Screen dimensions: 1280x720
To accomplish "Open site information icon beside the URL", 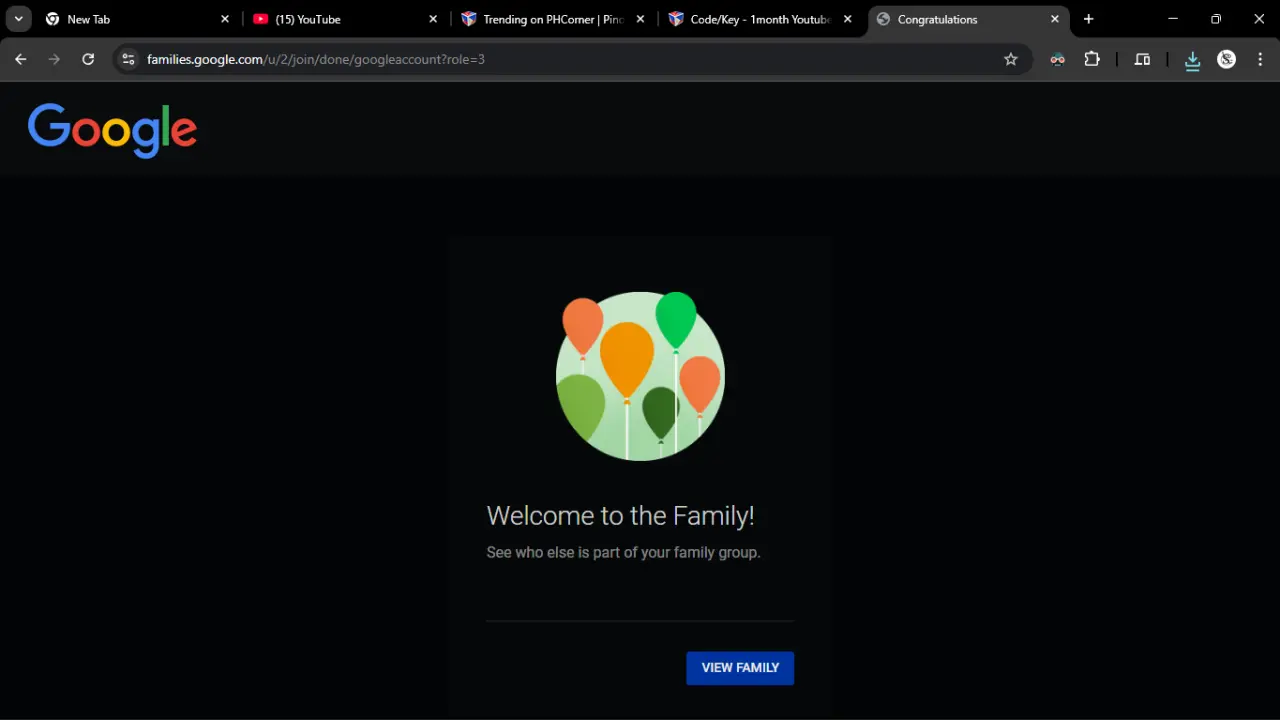I will click(x=128, y=59).
